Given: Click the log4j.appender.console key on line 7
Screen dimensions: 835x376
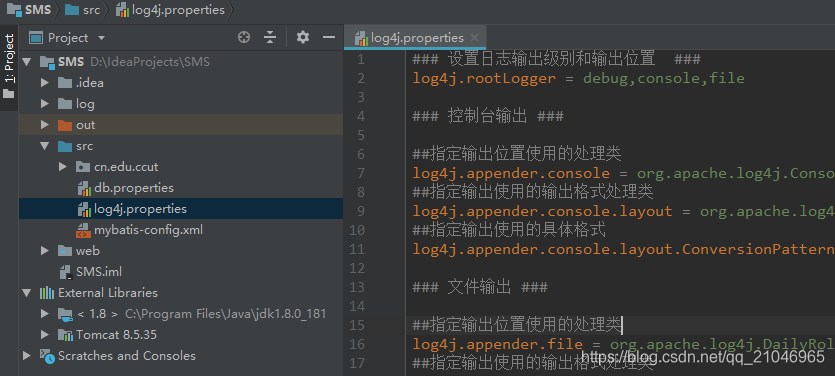Looking at the screenshot, I should [x=511, y=173].
